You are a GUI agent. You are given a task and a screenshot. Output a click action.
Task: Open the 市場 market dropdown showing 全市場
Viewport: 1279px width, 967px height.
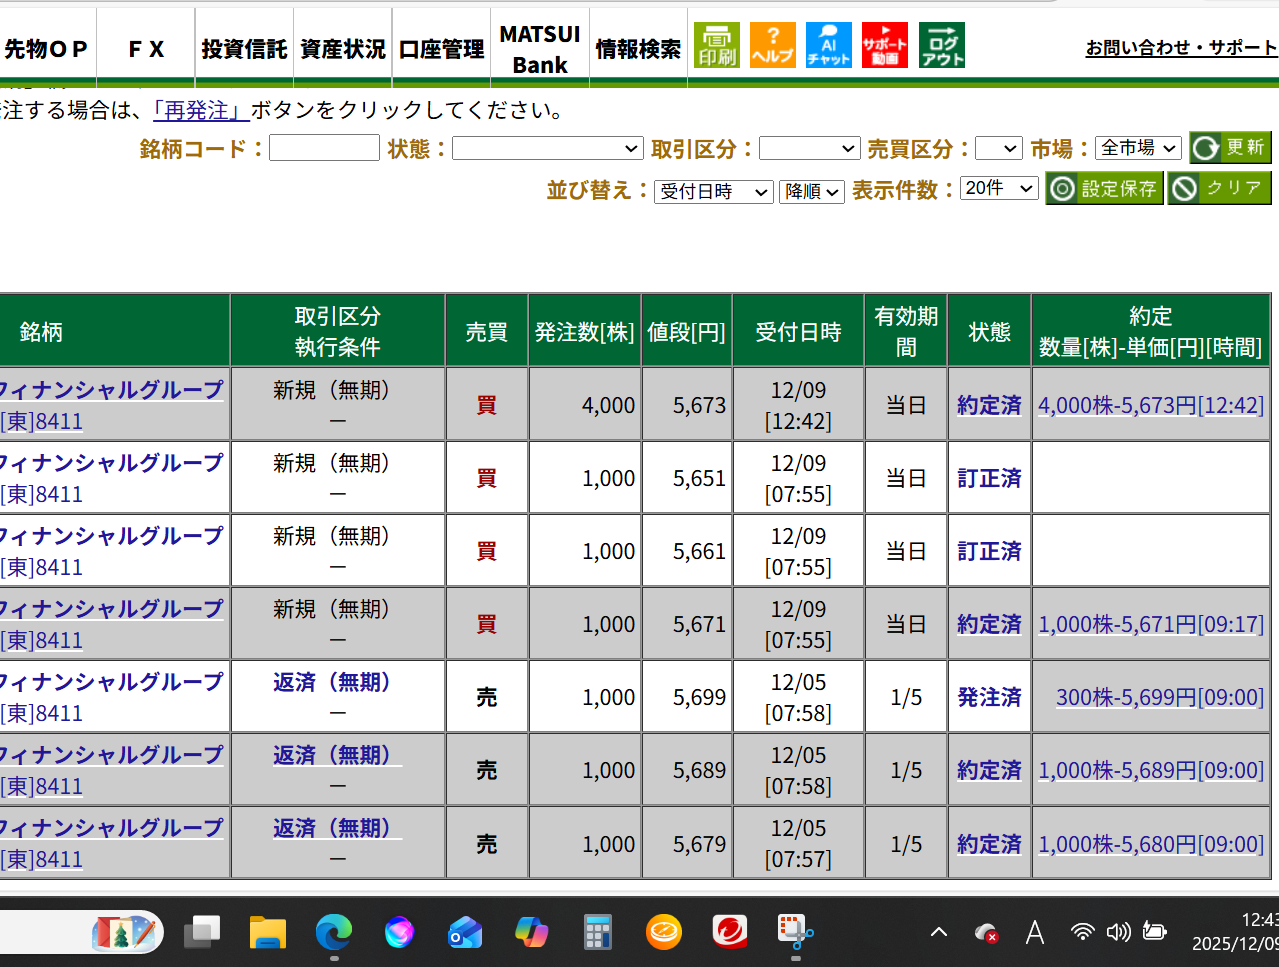point(1138,147)
